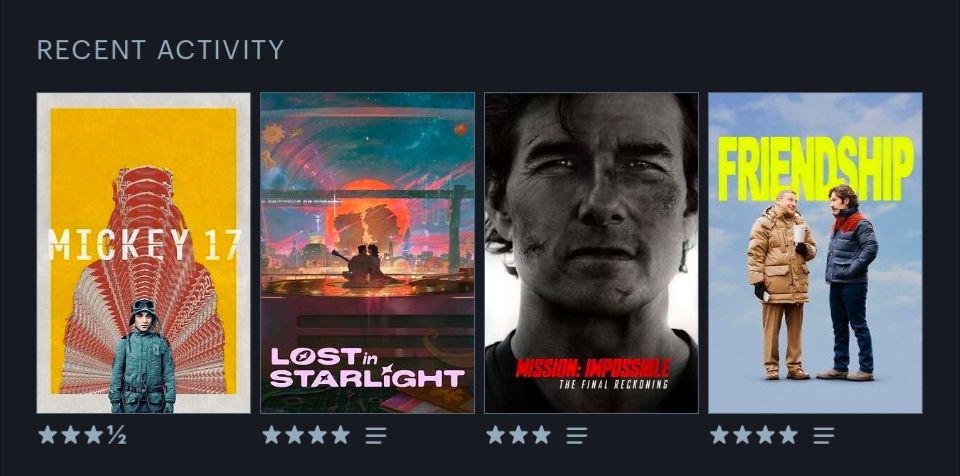The width and height of the screenshot is (960, 476).
Task: Click the third star under Mission: Impossible poster
Action: click(x=541, y=435)
